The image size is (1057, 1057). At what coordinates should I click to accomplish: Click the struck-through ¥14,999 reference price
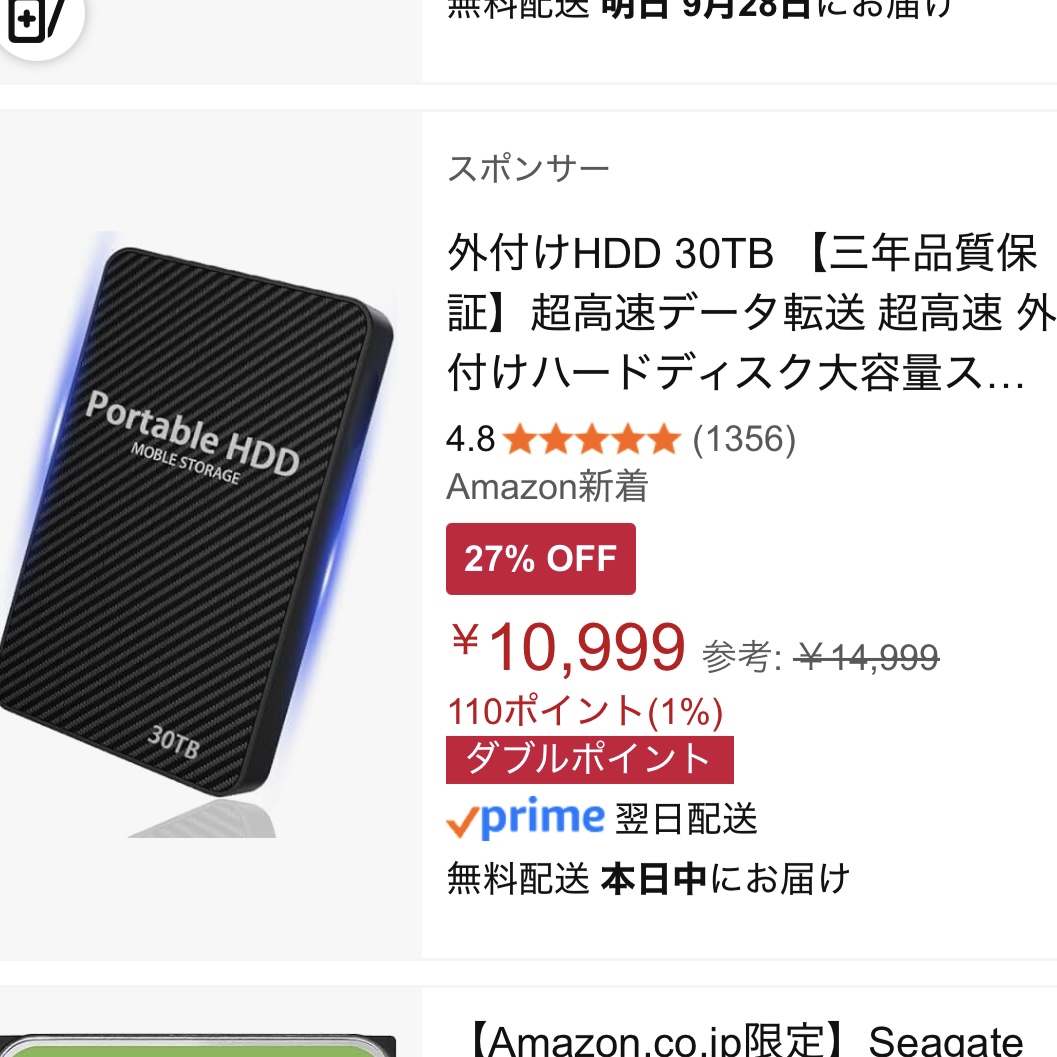(867, 657)
